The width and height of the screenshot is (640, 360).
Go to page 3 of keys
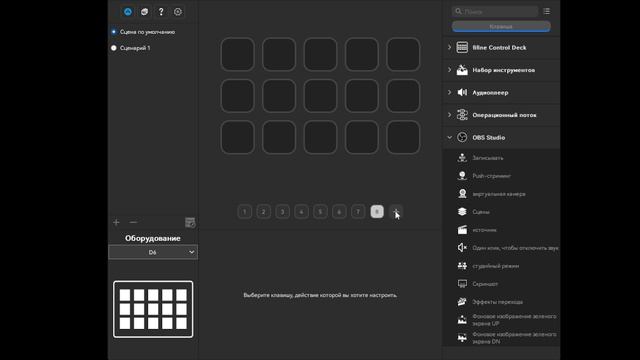click(282, 212)
